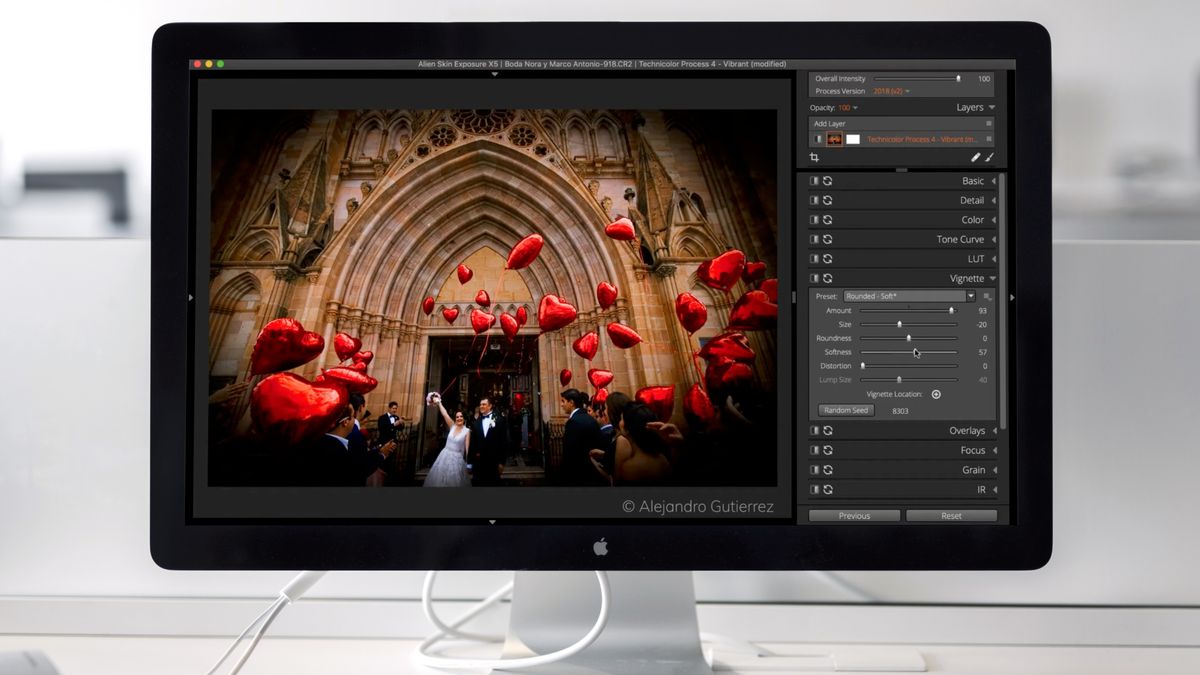1200x675 pixels.
Task: Toggle the split-preview icon for the LUT section
Action: pos(814,258)
